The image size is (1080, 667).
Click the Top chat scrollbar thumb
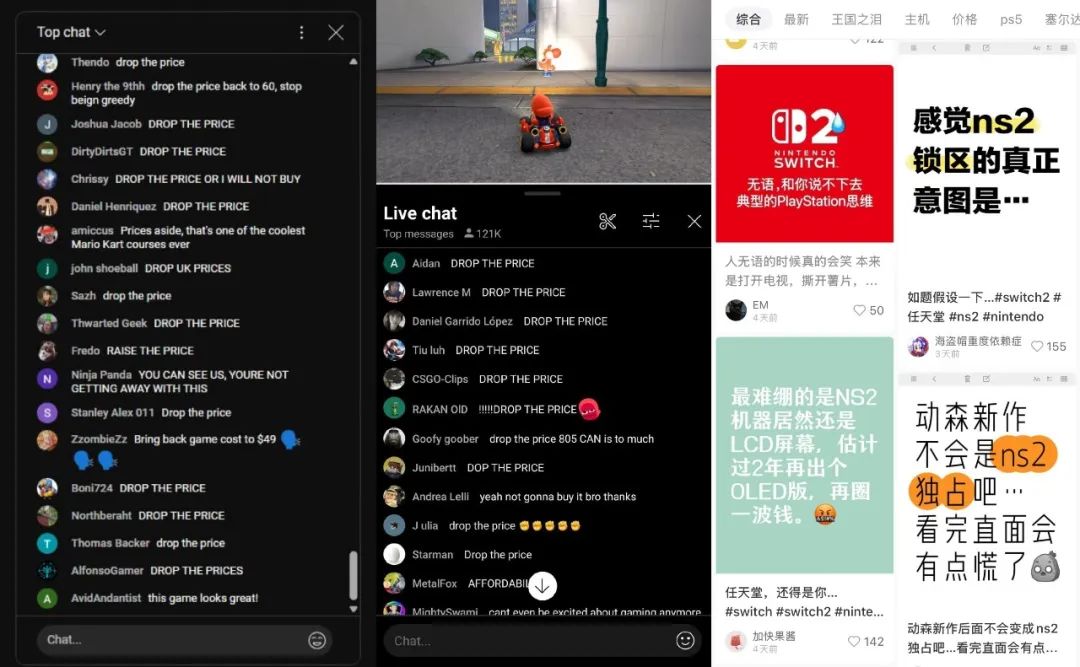(353, 575)
